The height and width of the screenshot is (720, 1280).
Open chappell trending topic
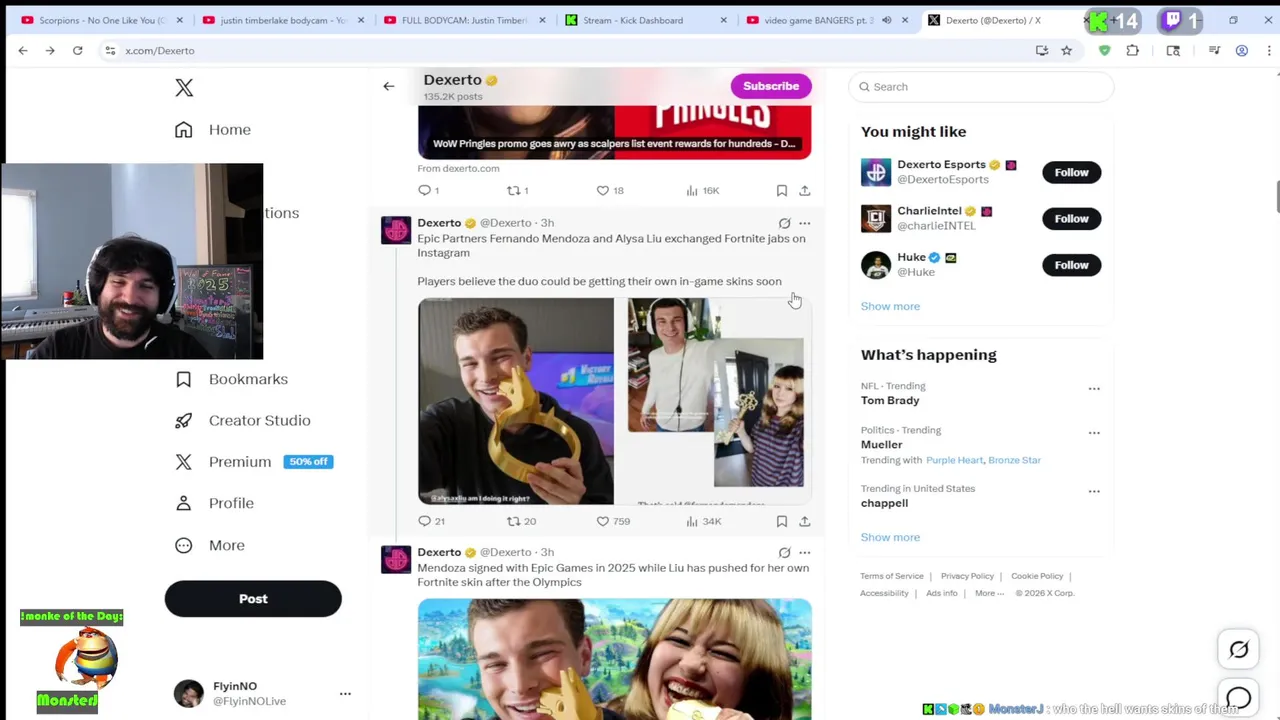coord(884,503)
